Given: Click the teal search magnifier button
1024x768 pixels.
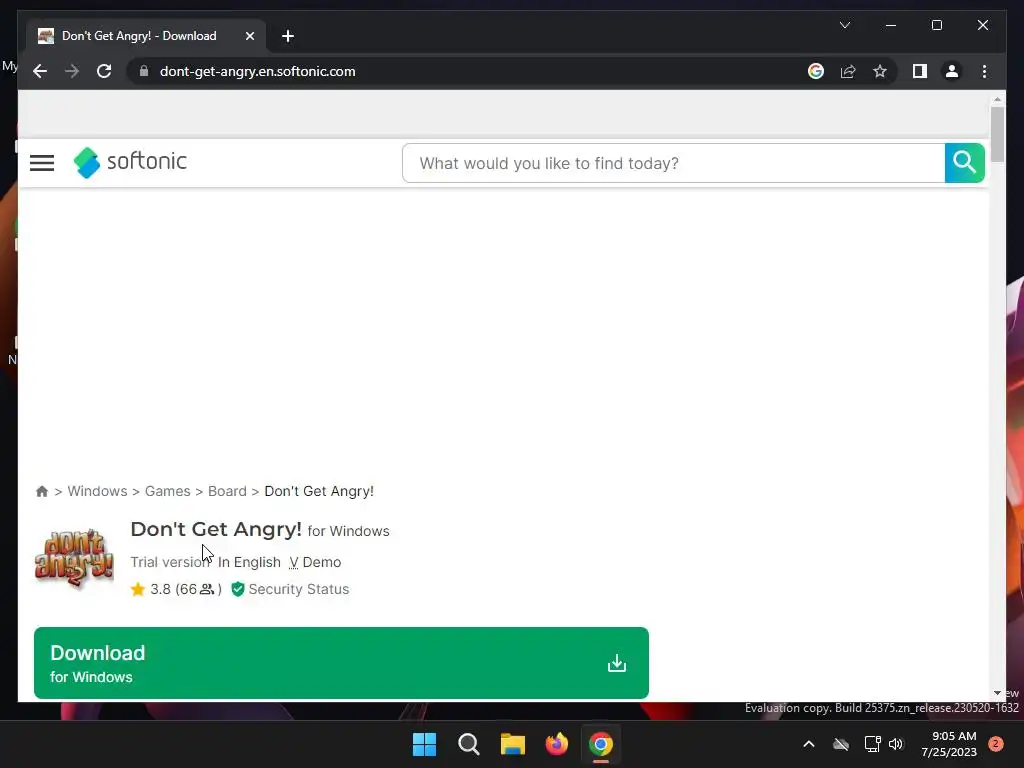Looking at the screenshot, I should 964,163.
